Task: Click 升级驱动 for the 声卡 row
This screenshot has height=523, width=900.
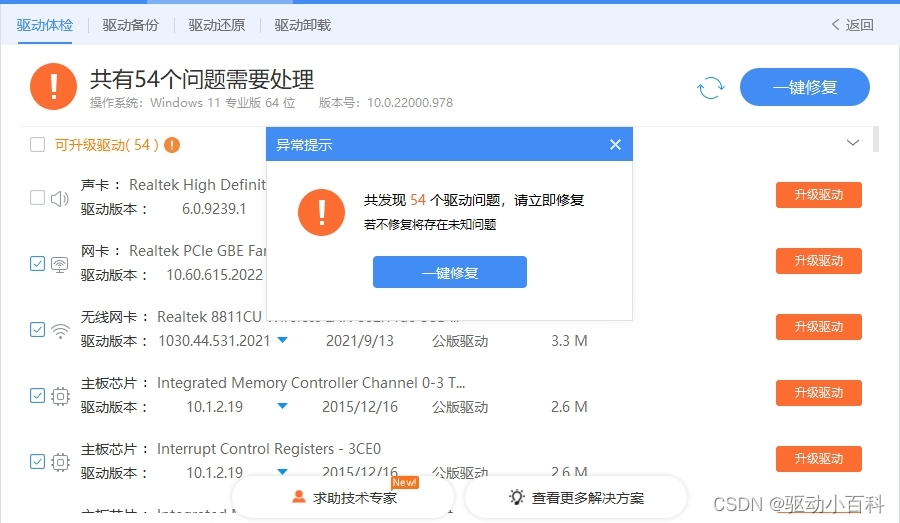Action: point(818,195)
